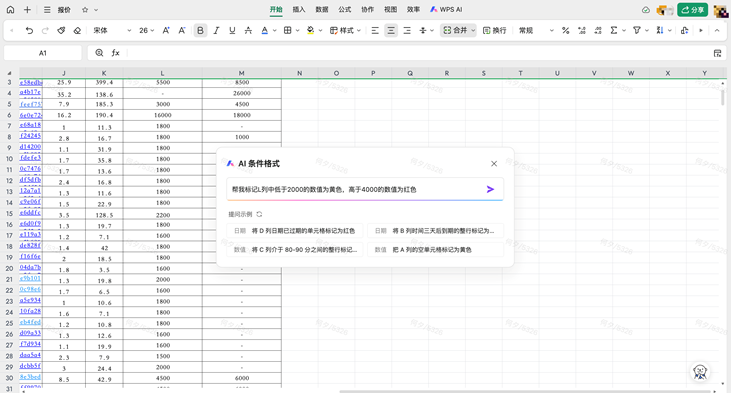Open the hamburger file menu
This screenshot has height=393, width=731.
47,9
